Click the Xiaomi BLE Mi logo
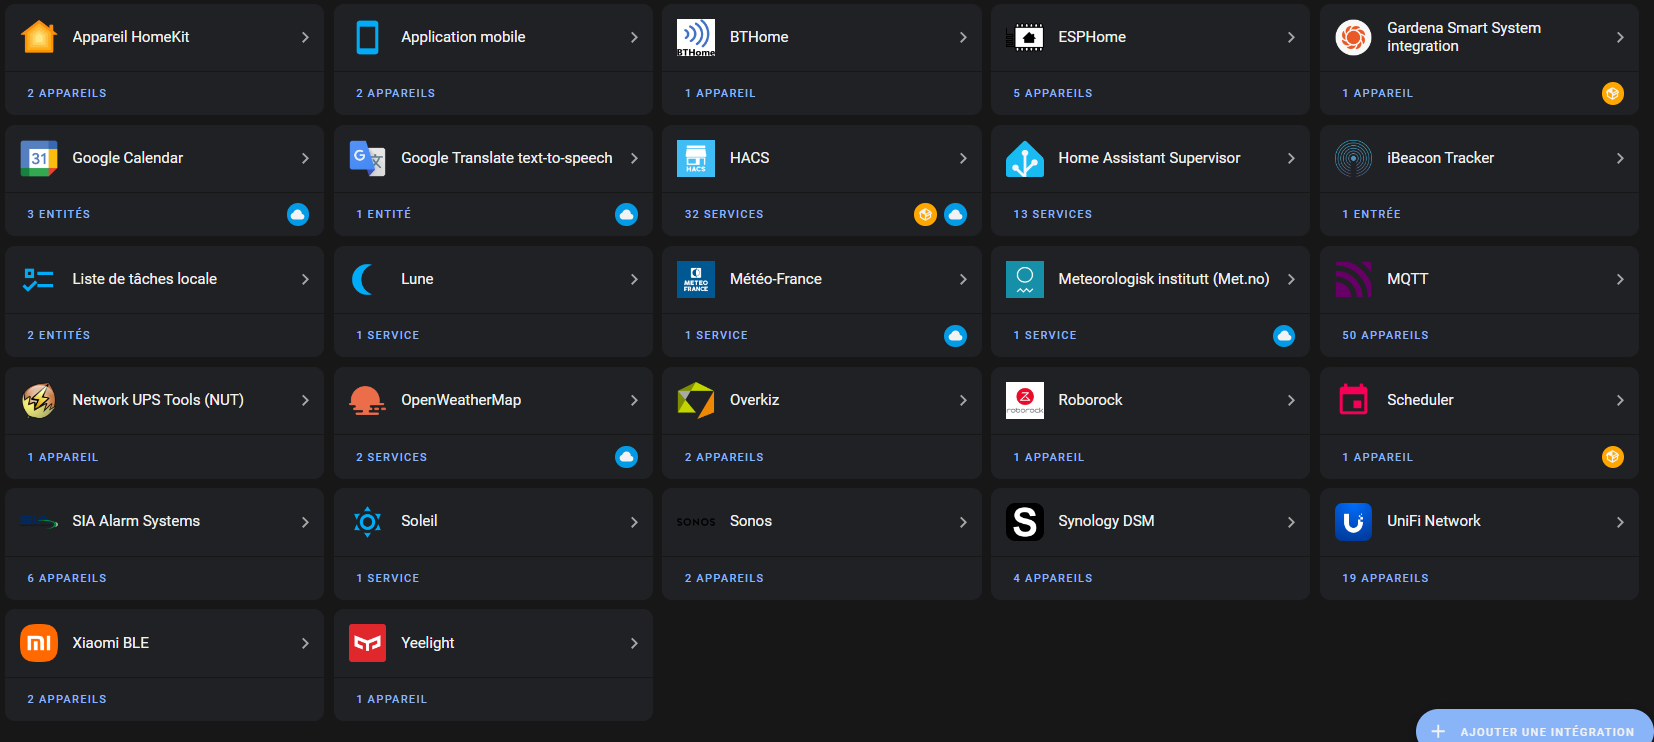 coord(39,643)
